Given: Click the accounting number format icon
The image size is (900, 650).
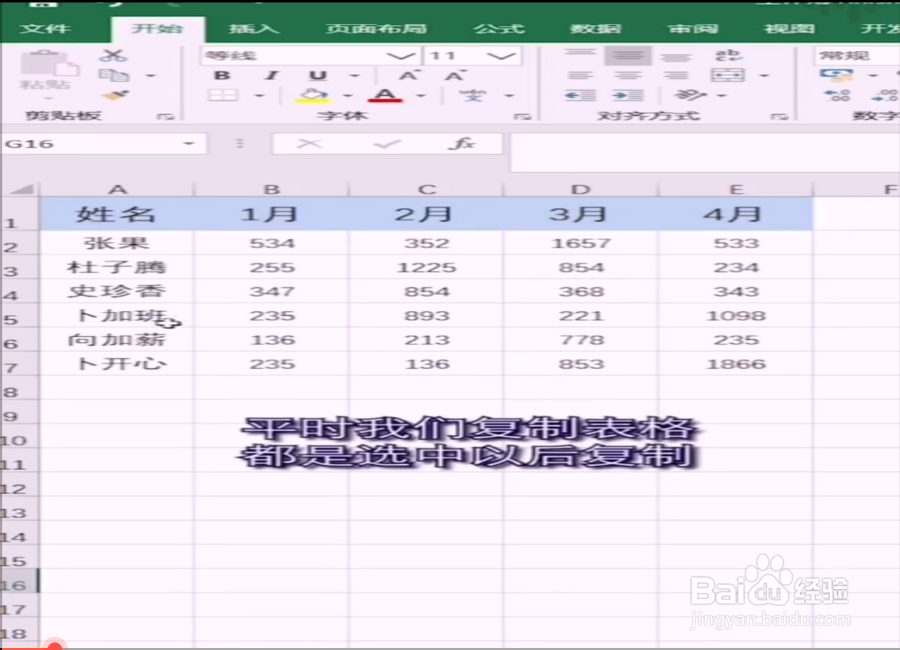Looking at the screenshot, I should (x=837, y=75).
